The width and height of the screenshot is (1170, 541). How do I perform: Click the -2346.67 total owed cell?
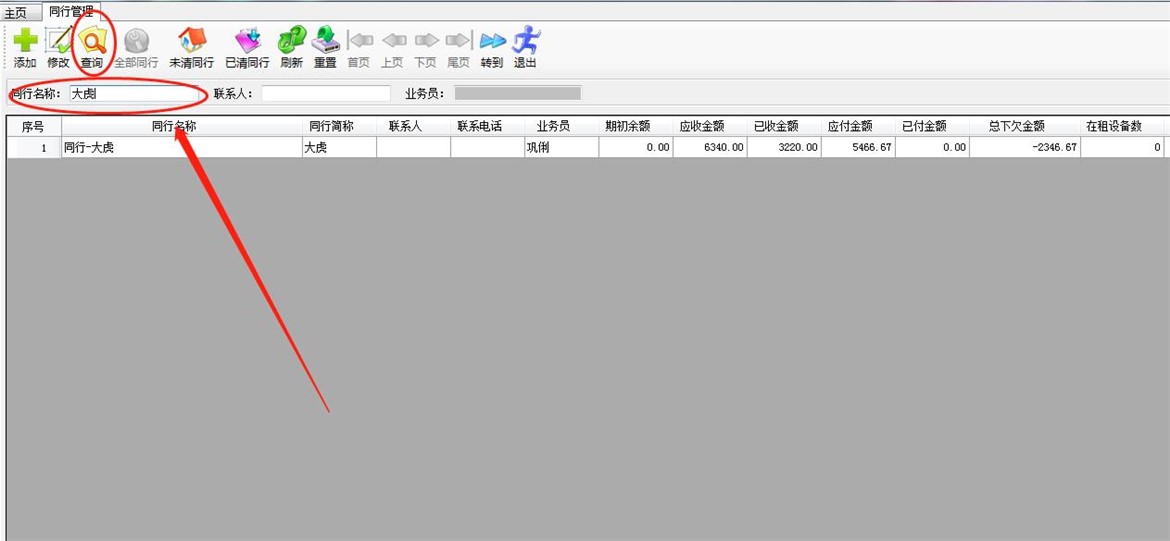coord(1025,147)
